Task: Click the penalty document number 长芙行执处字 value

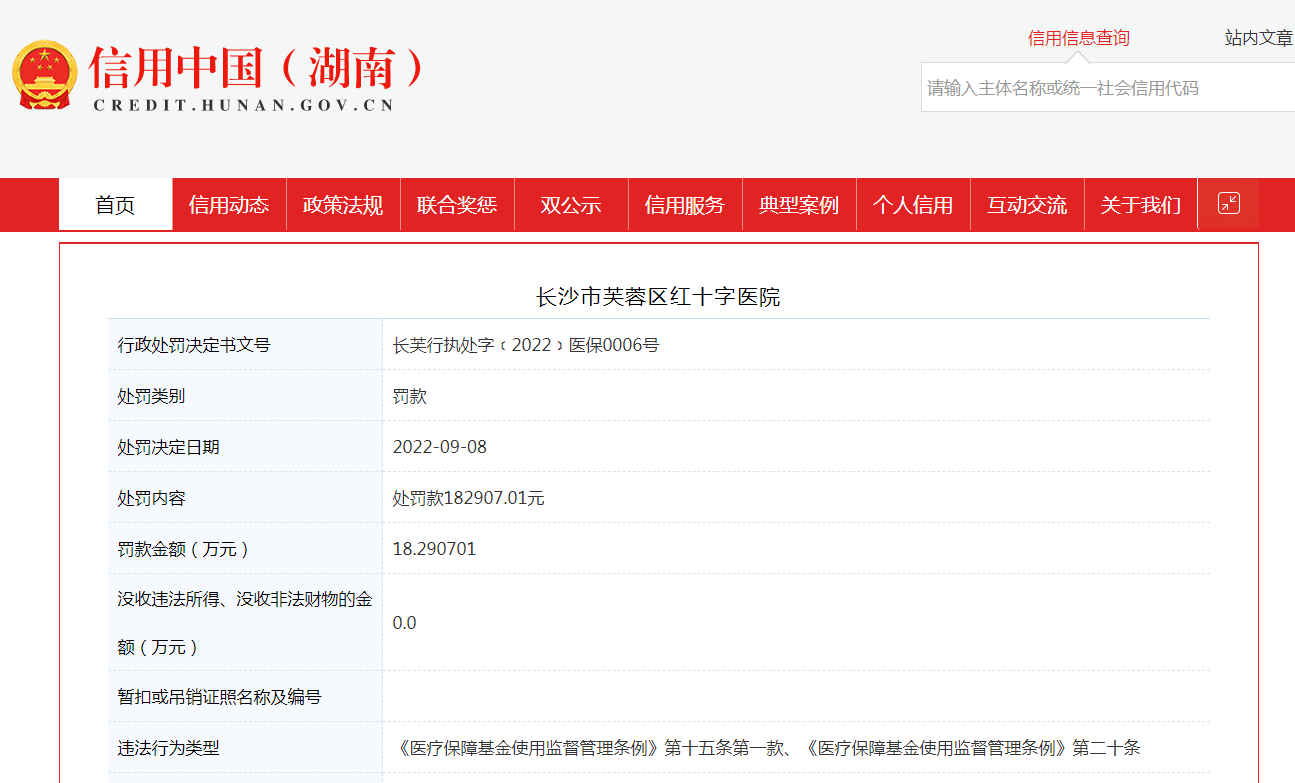Action: tap(526, 345)
